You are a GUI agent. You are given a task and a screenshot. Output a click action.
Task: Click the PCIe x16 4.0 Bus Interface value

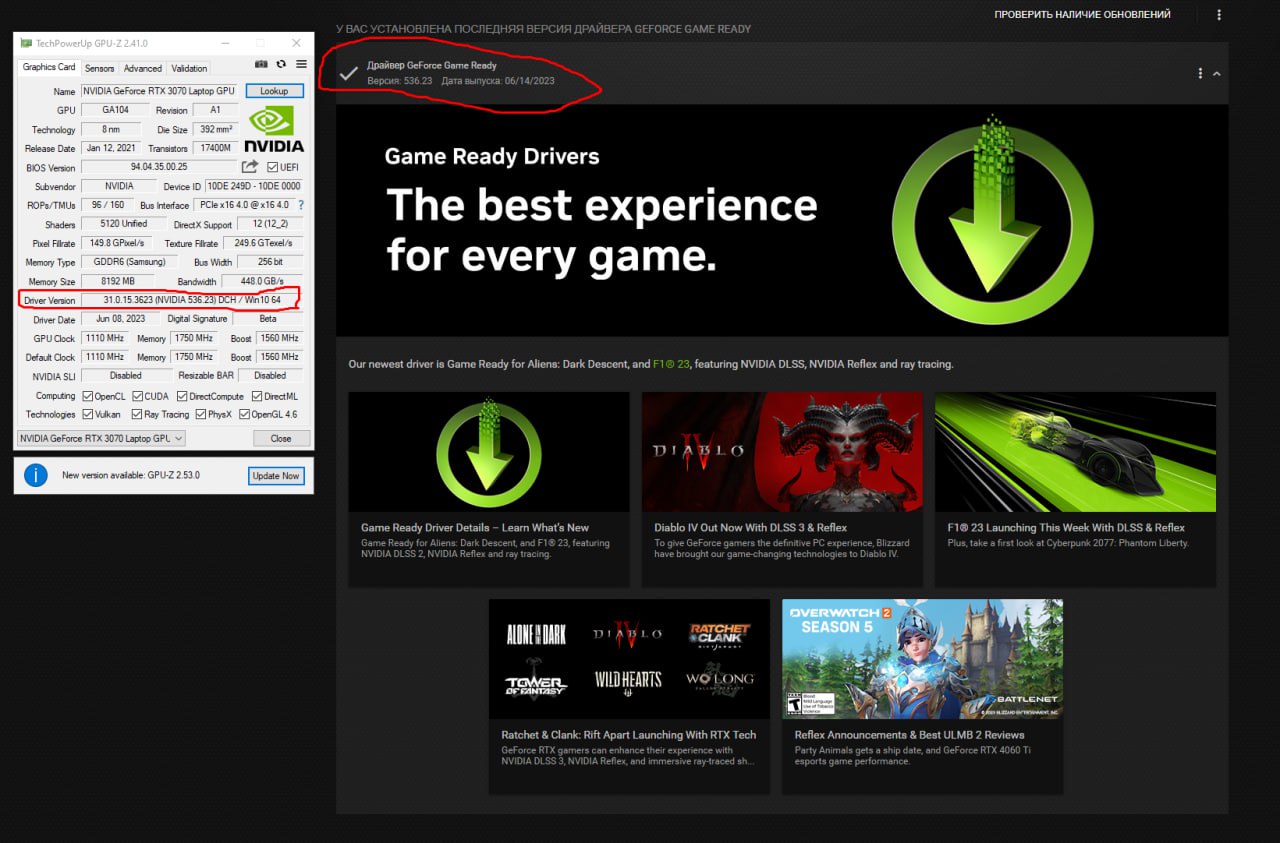pyautogui.click(x=244, y=205)
